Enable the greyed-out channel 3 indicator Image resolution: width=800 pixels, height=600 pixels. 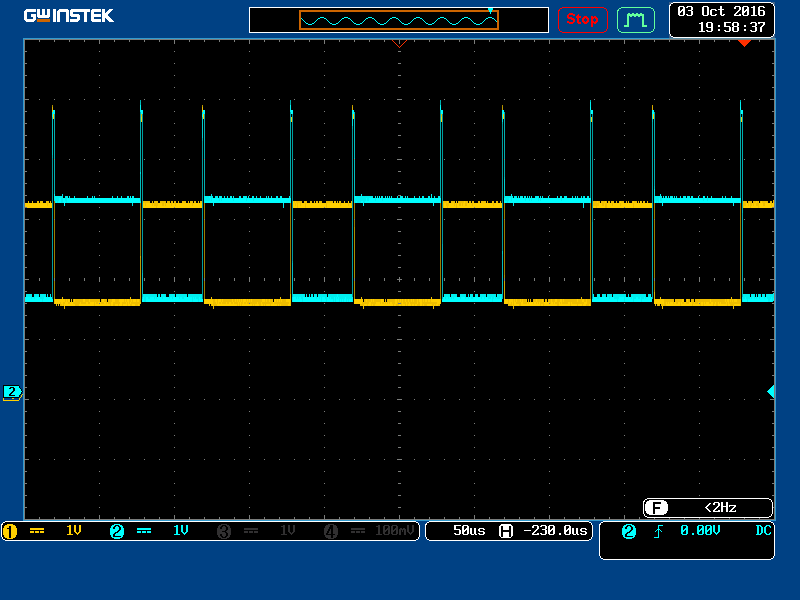click(223, 531)
